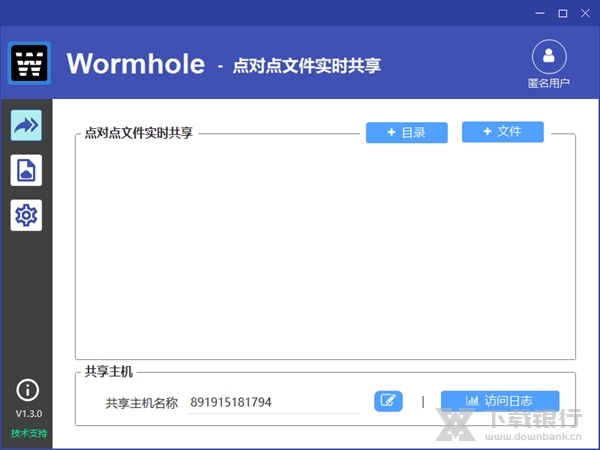The image size is (600, 450).
Task: Minimize the Wormhole window
Action: pyautogui.click(x=540, y=13)
